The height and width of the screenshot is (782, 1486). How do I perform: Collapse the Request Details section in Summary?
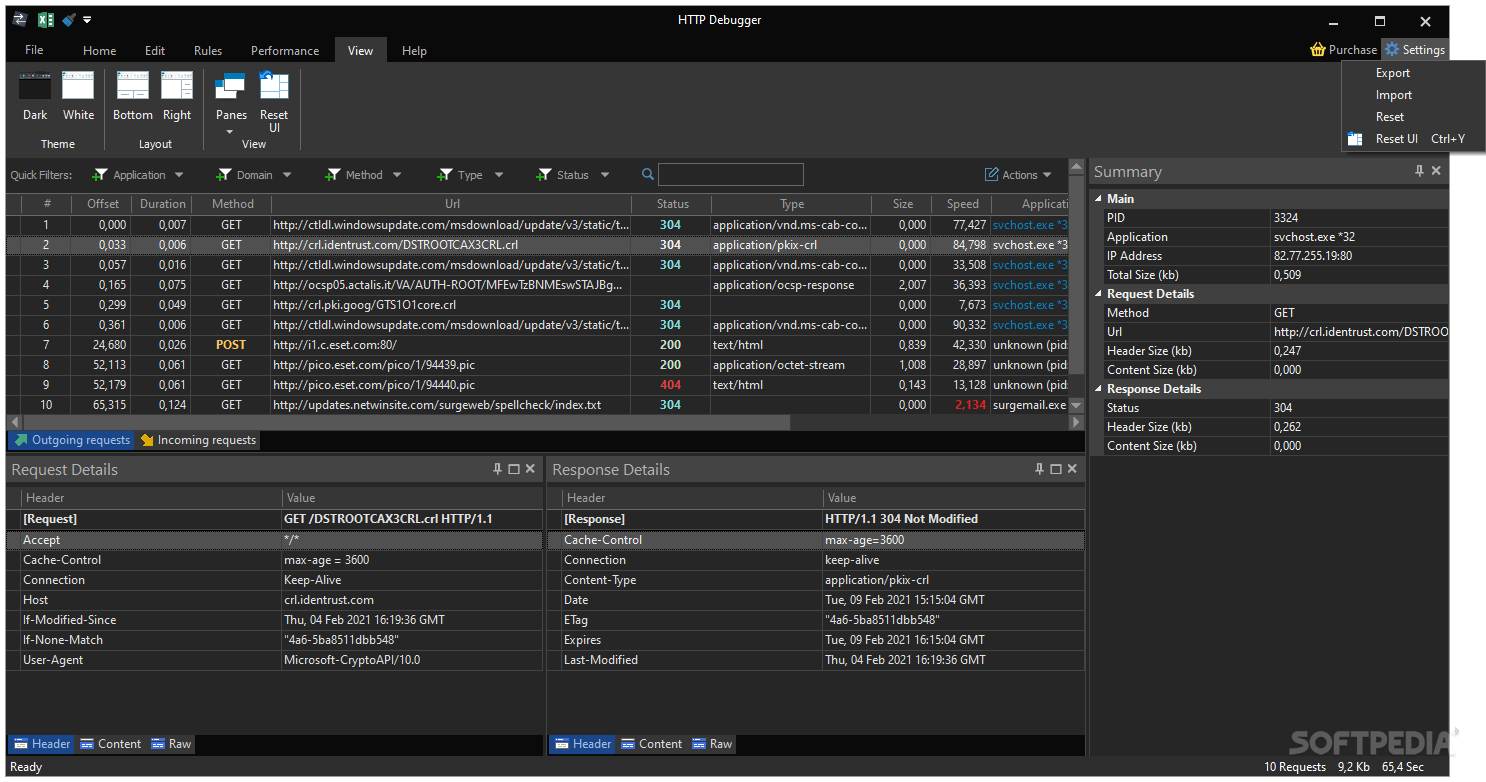point(1097,294)
